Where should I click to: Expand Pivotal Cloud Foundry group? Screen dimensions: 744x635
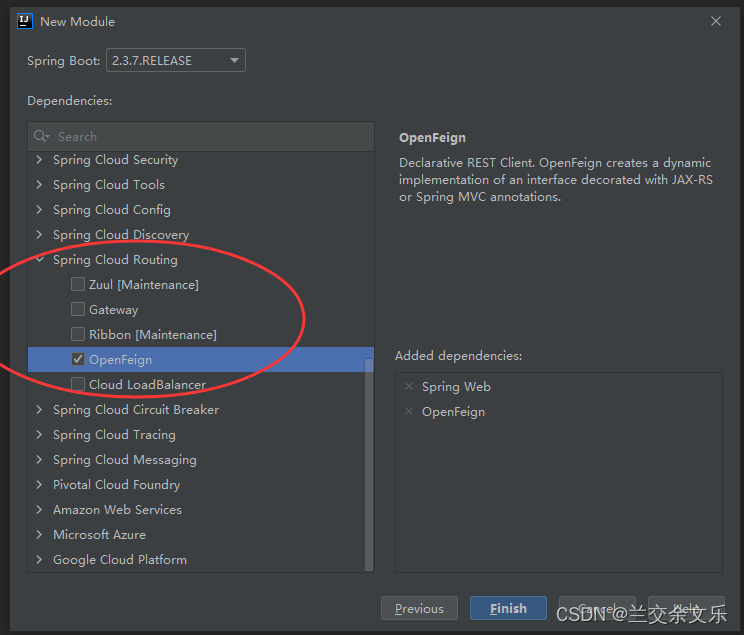(39, 485)
